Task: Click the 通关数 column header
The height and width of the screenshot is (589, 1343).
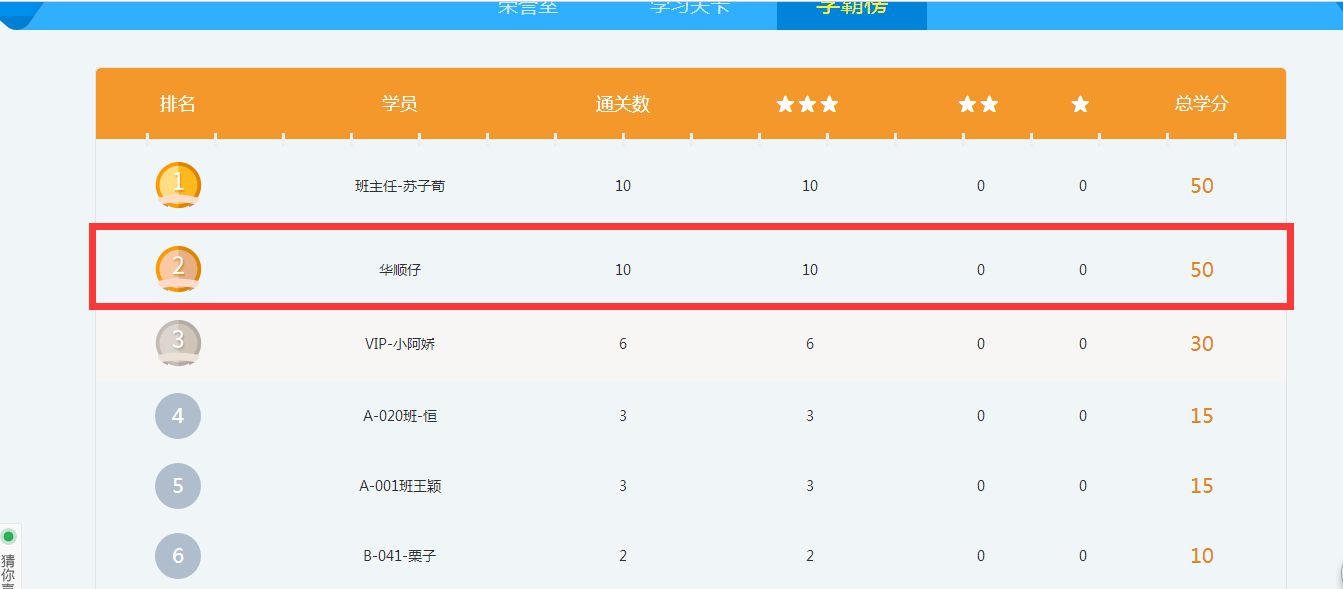Action: (622, 104)
